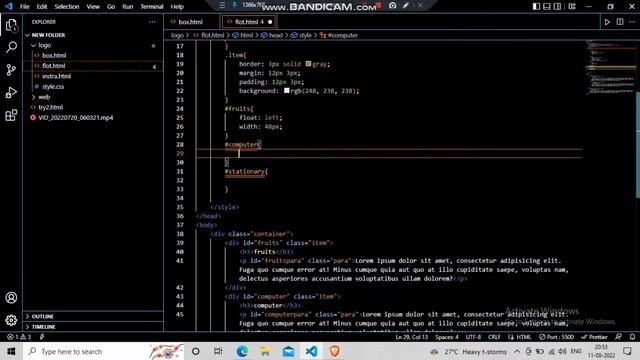The width and height of the screenshot is (640, 360).
Task: Open Brave browser from taskbar
Action: (x=334, y=351)
